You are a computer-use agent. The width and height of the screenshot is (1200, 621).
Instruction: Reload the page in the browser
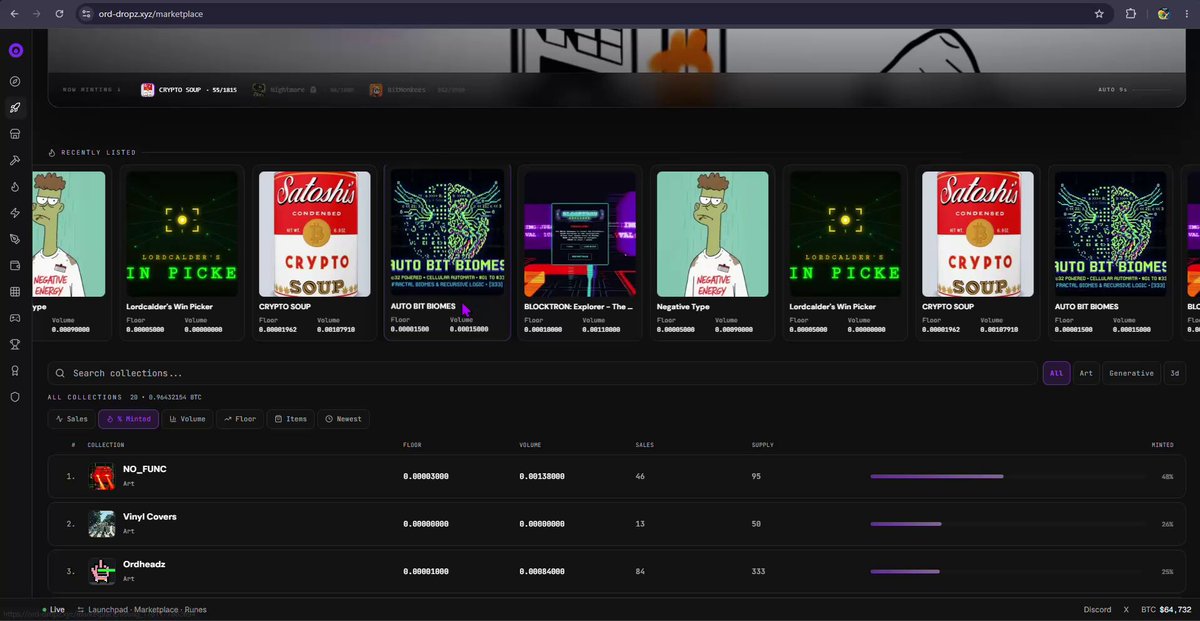click(x=60, y=14)
